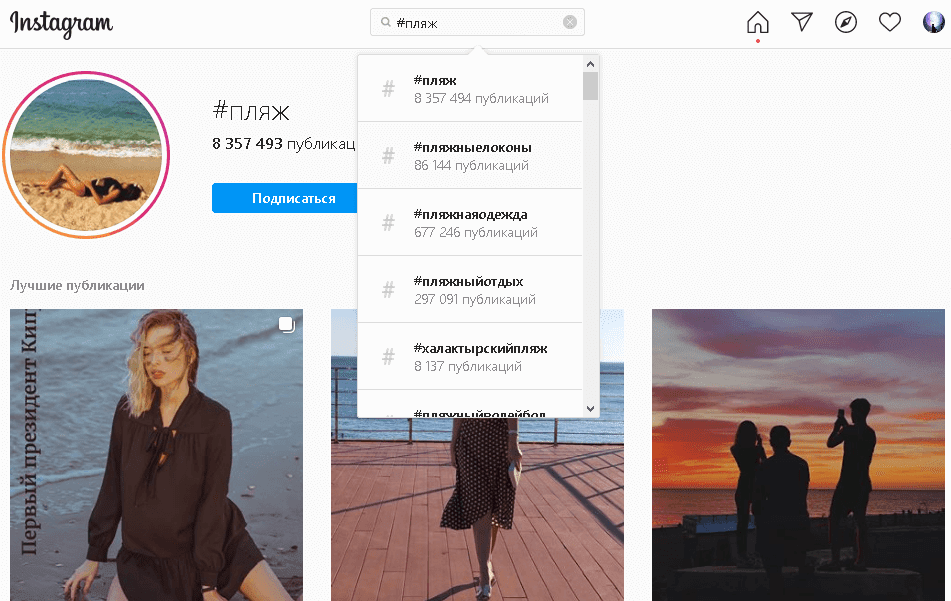
Task: Open the Explore compass icon
Action: (x=846, y=22)
